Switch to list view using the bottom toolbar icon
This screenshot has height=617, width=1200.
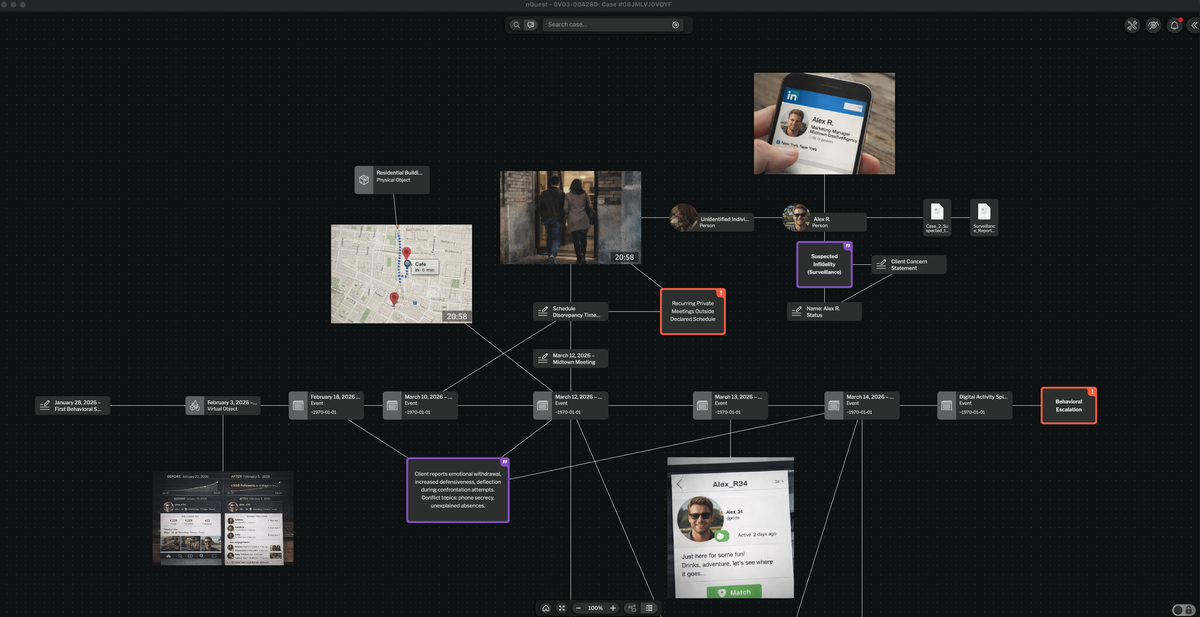click(x=649, y=607)
